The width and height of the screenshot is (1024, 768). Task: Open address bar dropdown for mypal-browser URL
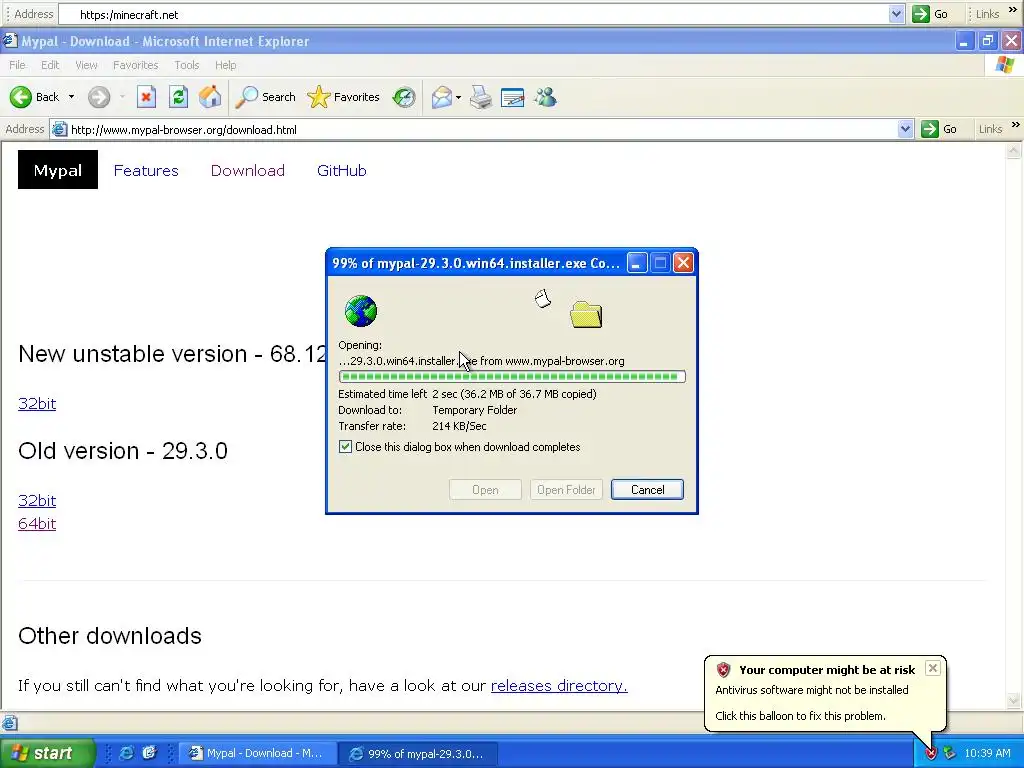click(904, 129)
